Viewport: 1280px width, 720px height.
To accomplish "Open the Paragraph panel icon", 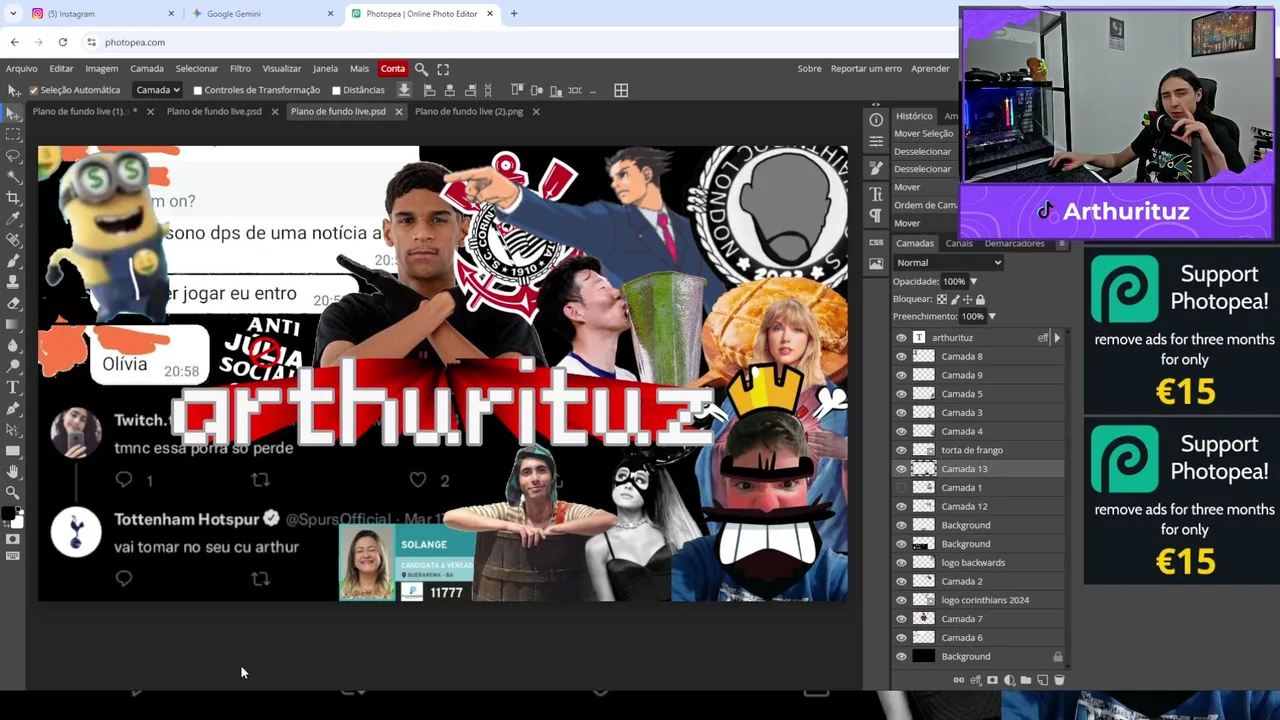I will click(876, 216).
